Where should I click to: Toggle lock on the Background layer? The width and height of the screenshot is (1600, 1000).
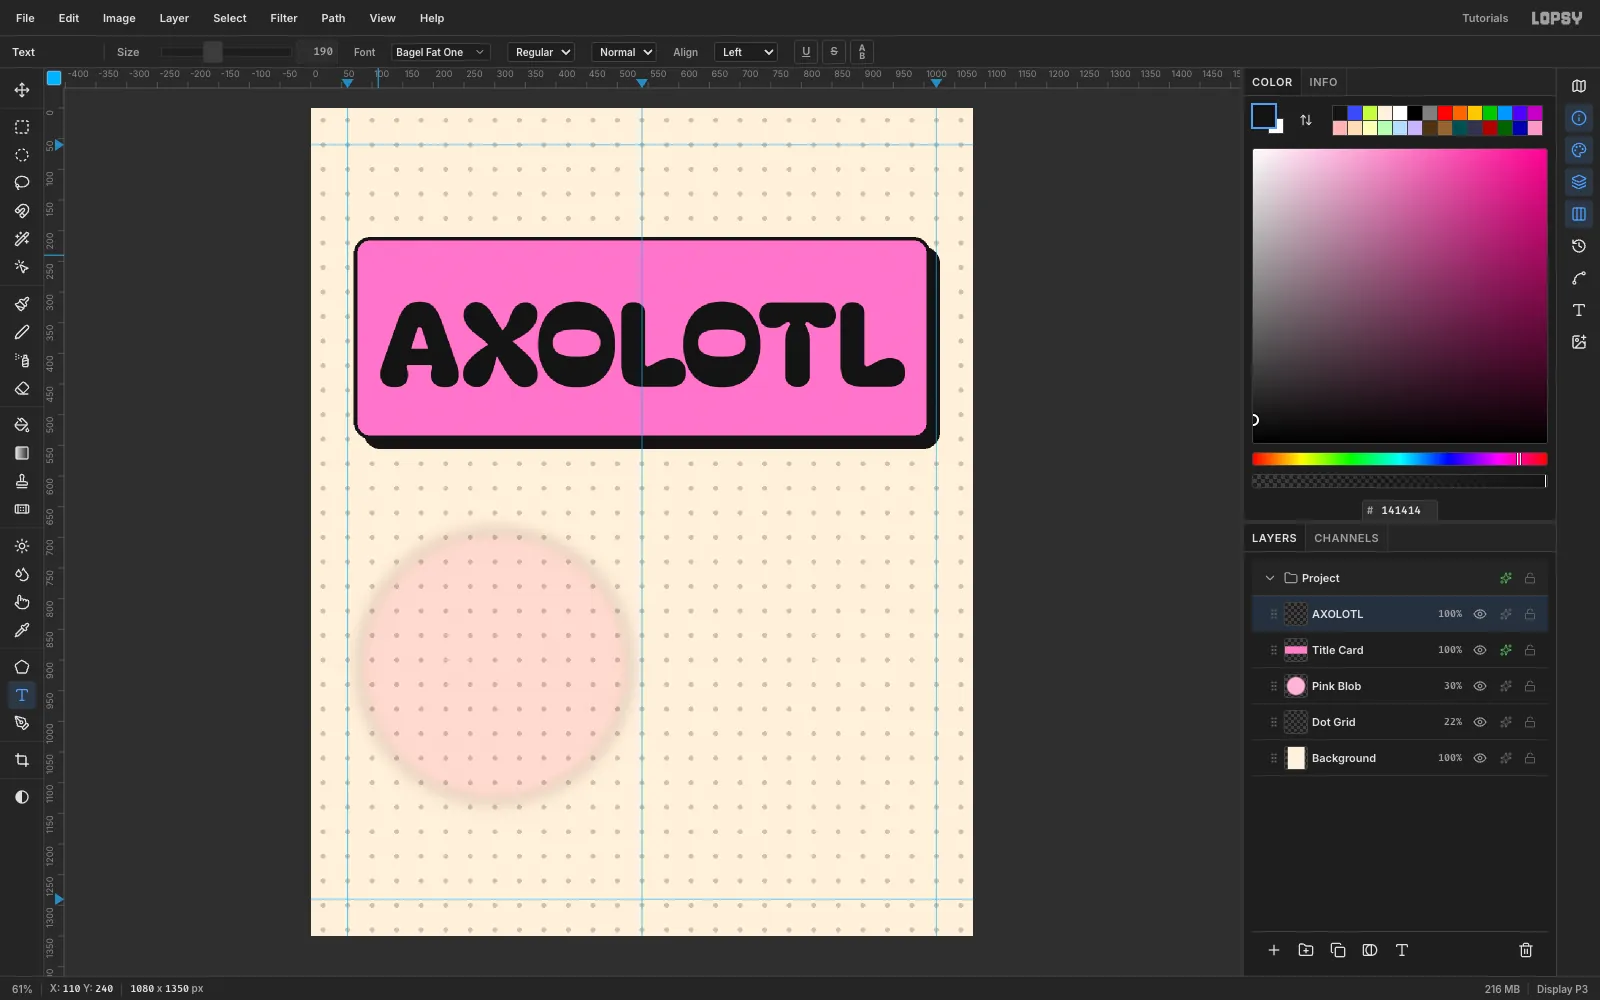pyautogui.click(x=1530, y=758)
